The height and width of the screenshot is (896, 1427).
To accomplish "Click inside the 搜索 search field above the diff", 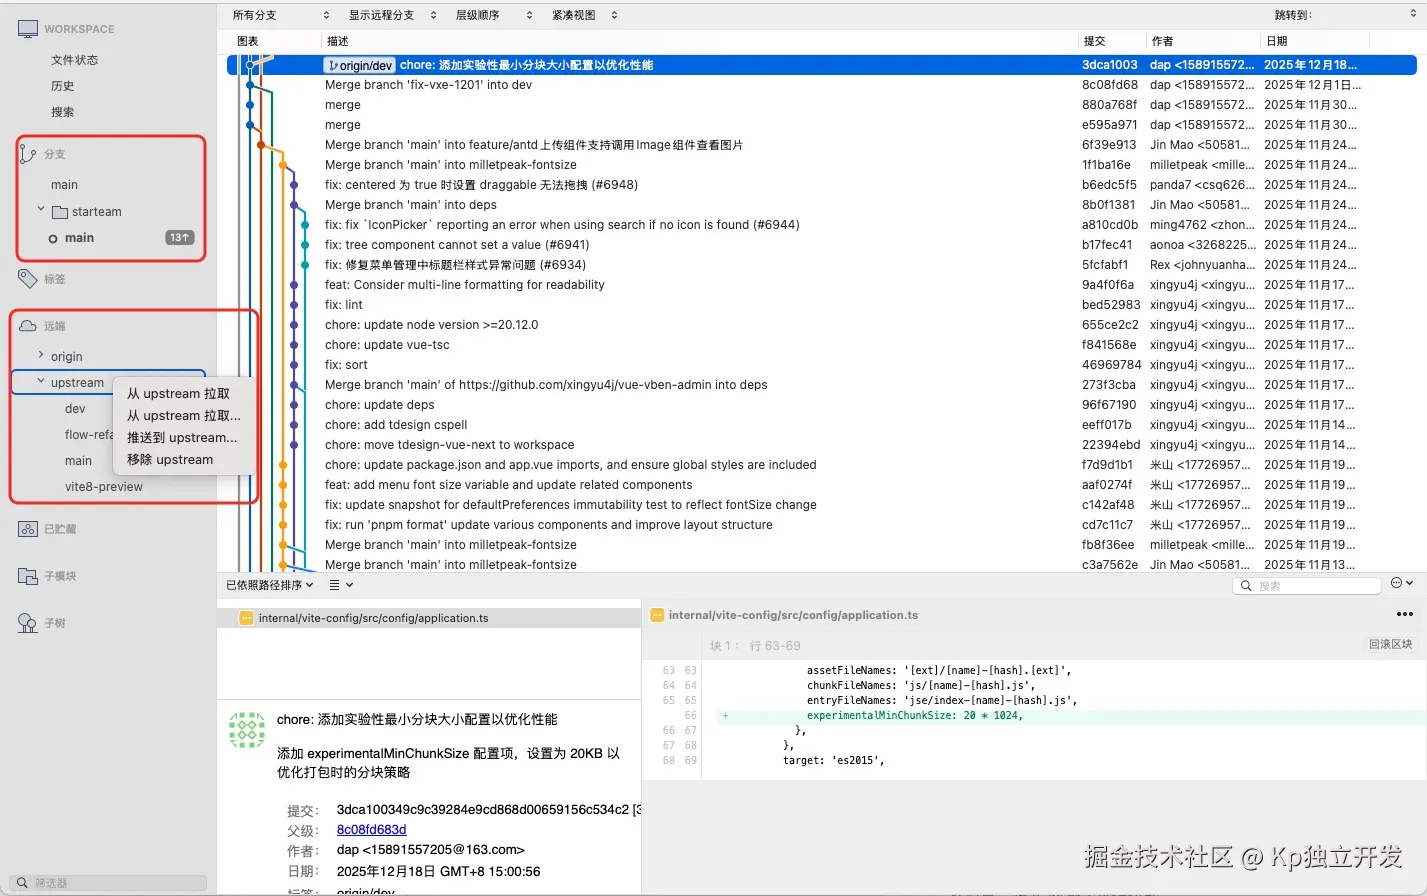I will click(1307, 585).
